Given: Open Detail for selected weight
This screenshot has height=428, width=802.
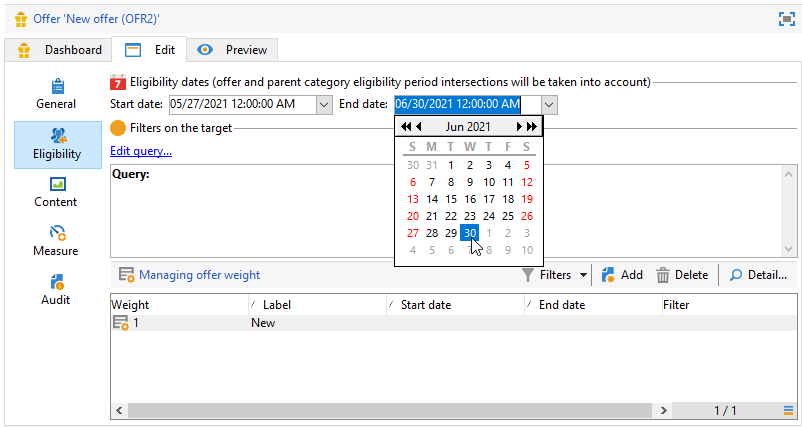Looking at the screenshot, I should click(x=757, y=275).
